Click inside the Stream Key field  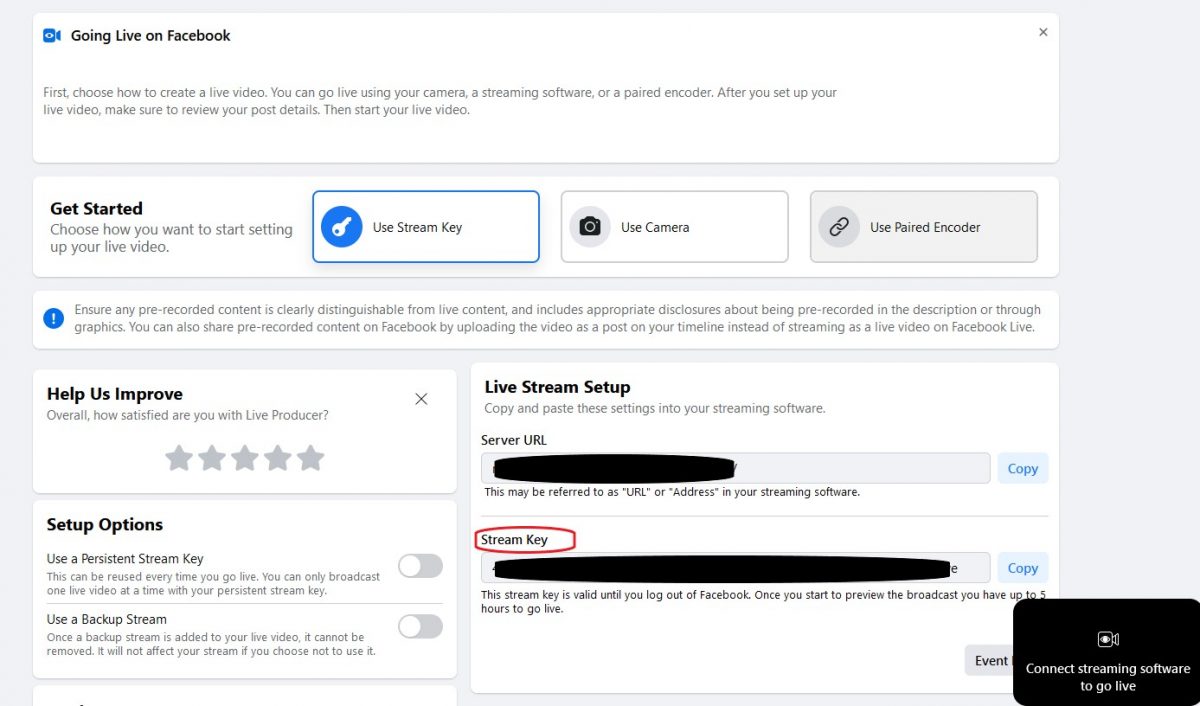735,567
